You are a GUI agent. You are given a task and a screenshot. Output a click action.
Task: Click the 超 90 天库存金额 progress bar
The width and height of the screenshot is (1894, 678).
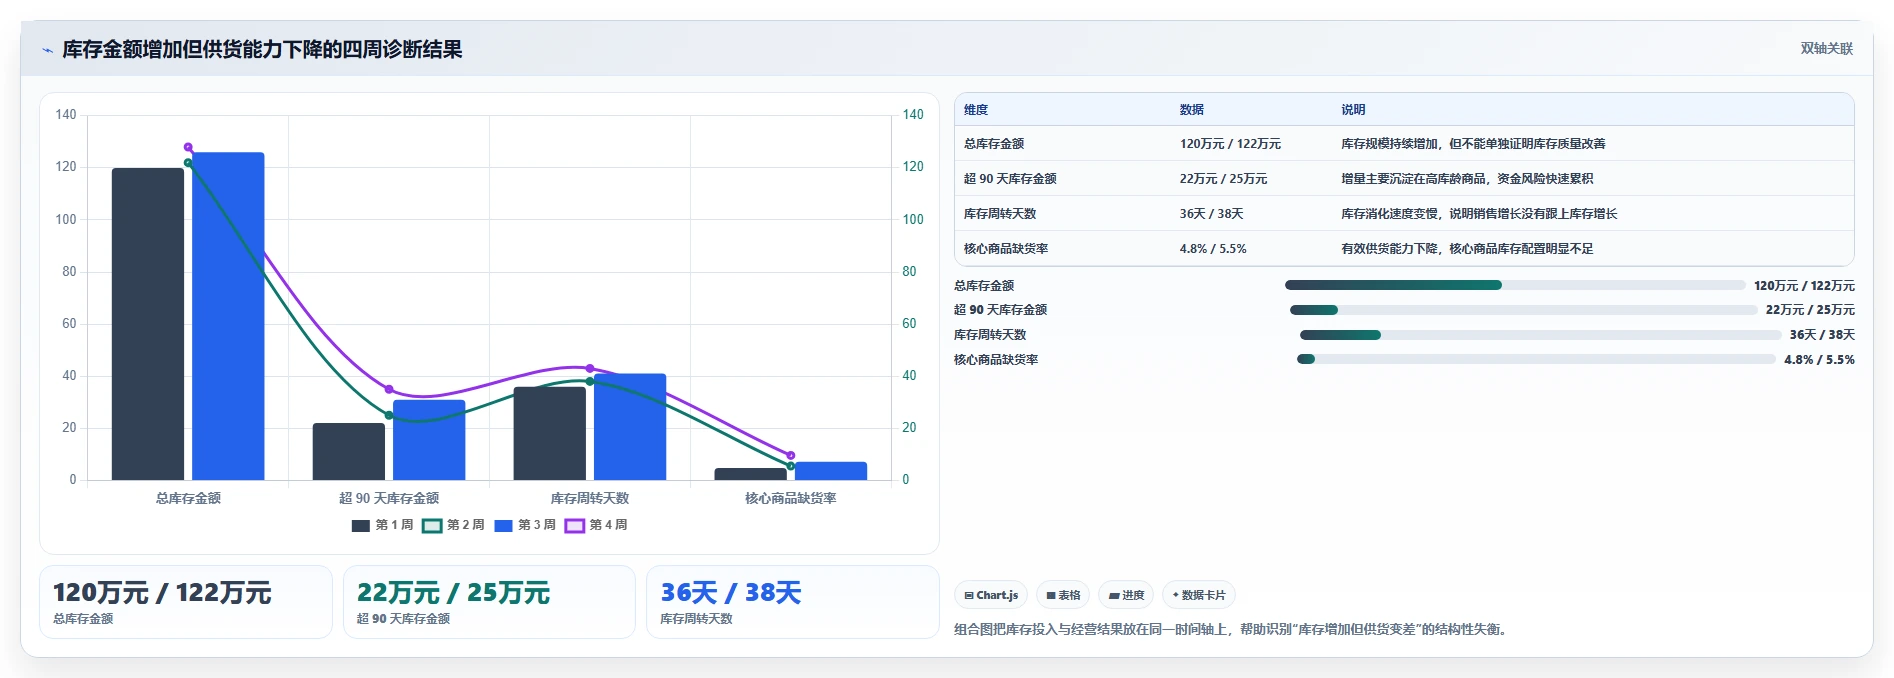click(x=1523, y=310)
